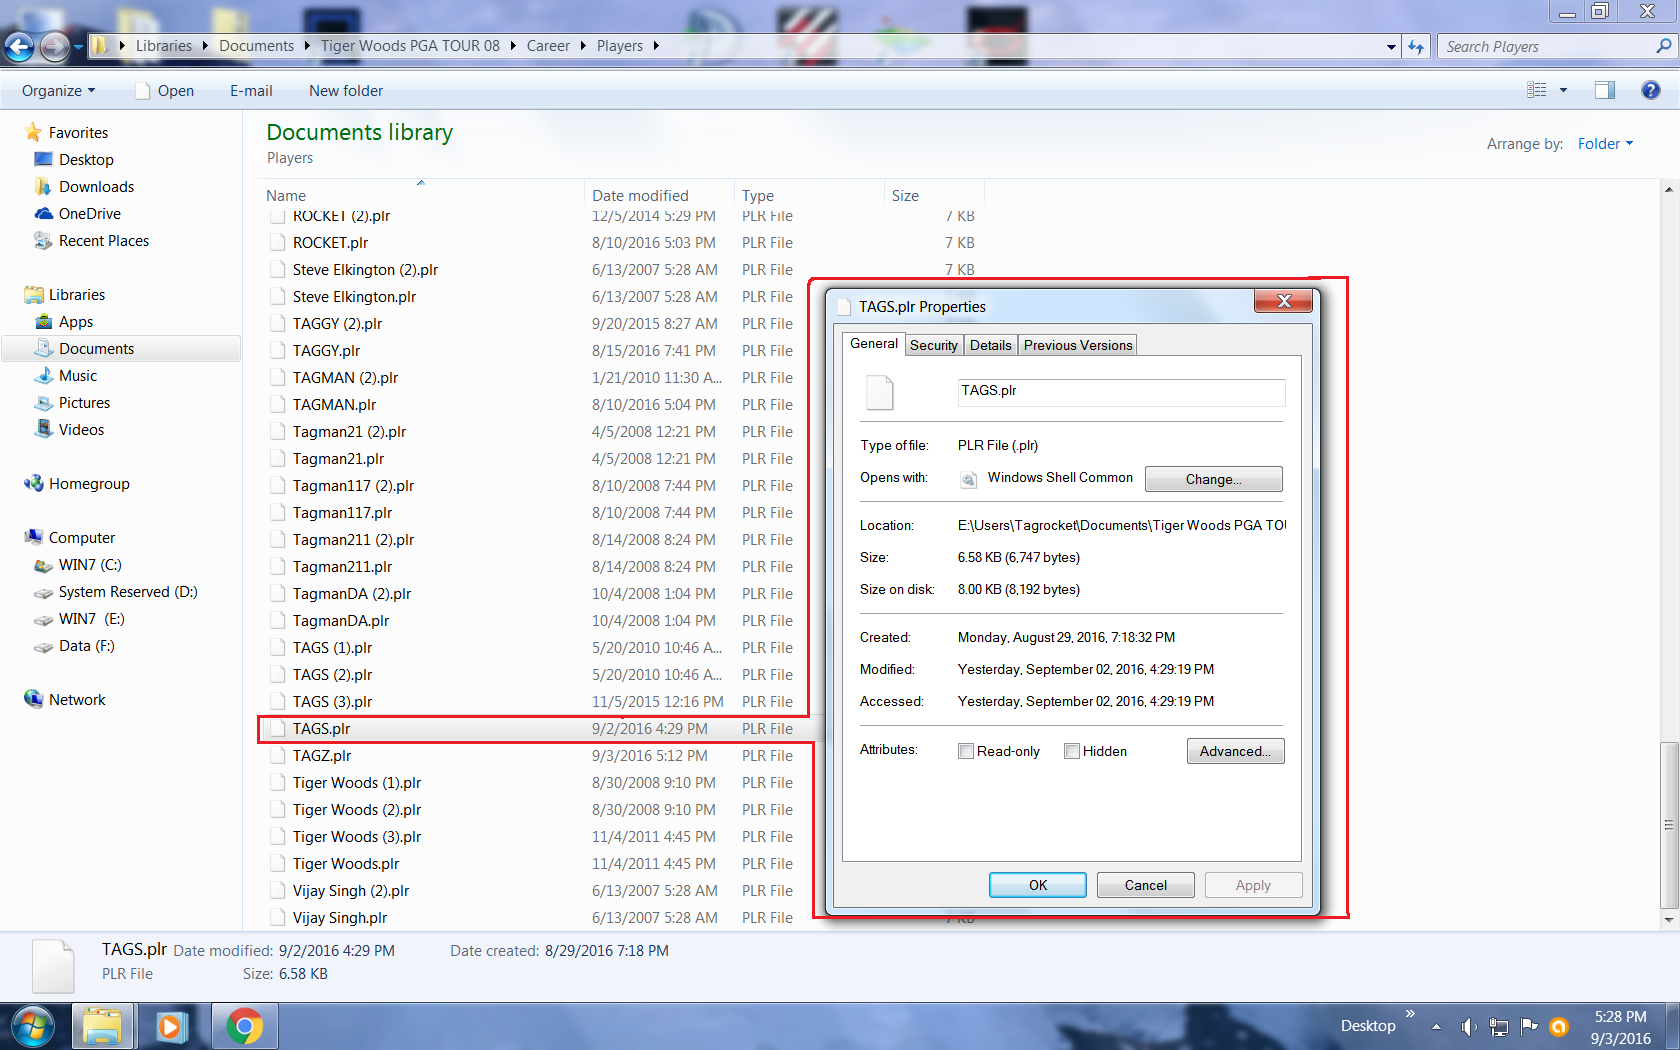Image resolution: width=1680 pixels, height=1050 pixels.
Task: Show the preview pane icon
Action: (x=1604, y=90)
